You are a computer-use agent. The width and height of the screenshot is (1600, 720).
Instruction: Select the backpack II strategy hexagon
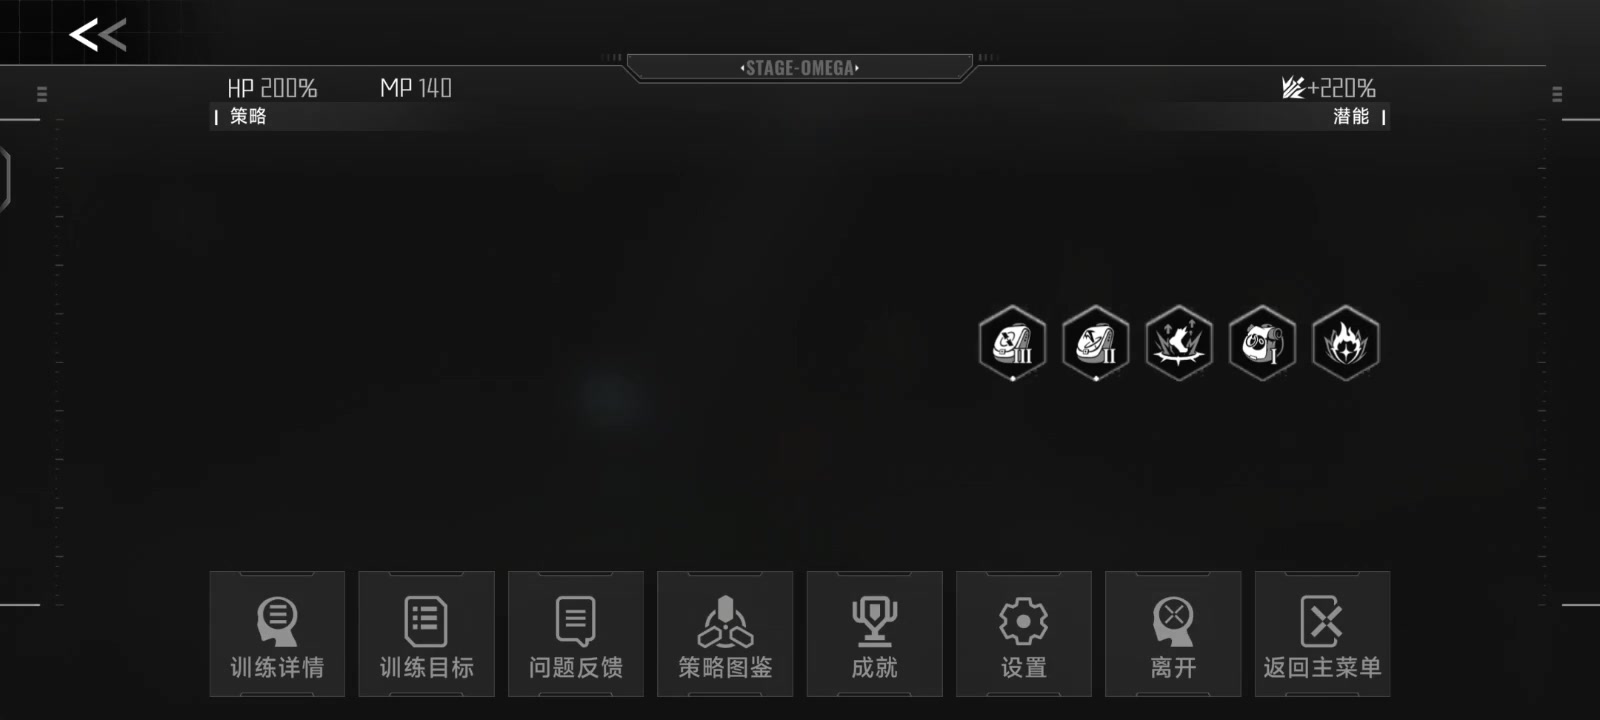pos(1096,343)
